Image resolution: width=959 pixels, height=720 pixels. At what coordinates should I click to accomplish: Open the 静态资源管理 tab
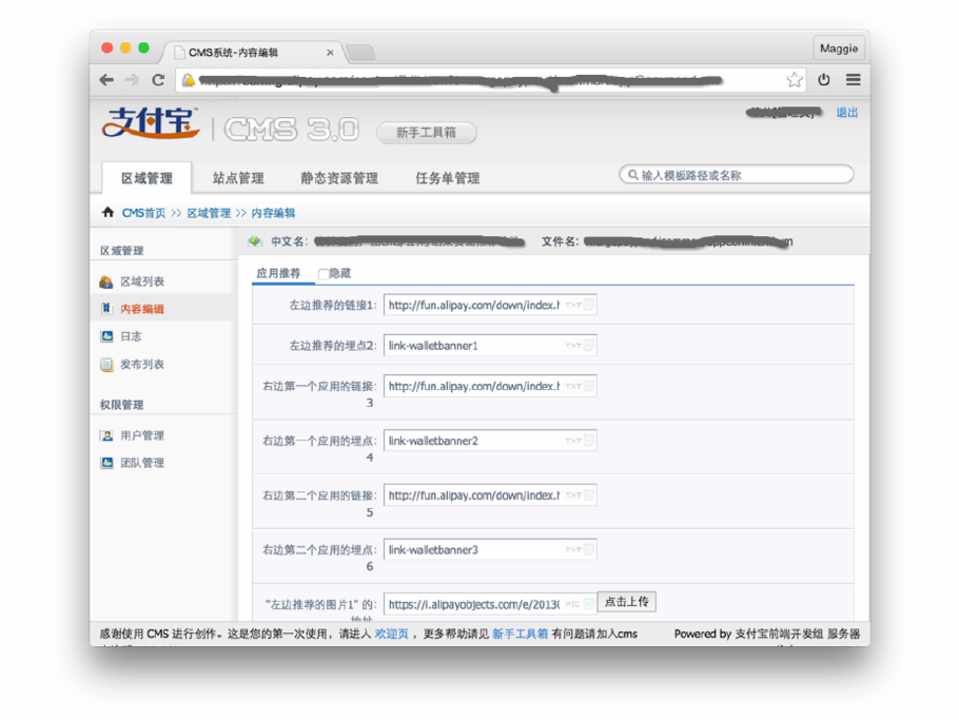pos(339,178)
